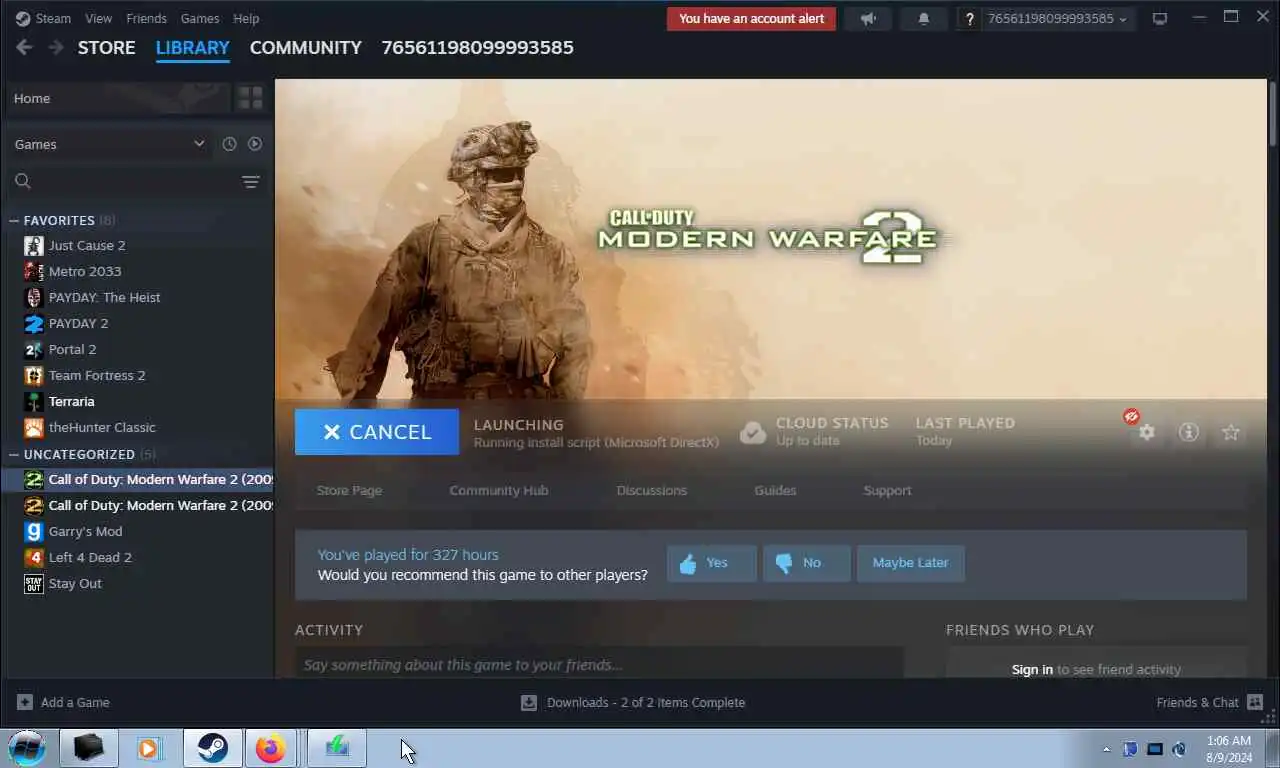Open advanced filter sliders icon
Viewport: 1280px width, 768px height.
click(x=251, y=181)
